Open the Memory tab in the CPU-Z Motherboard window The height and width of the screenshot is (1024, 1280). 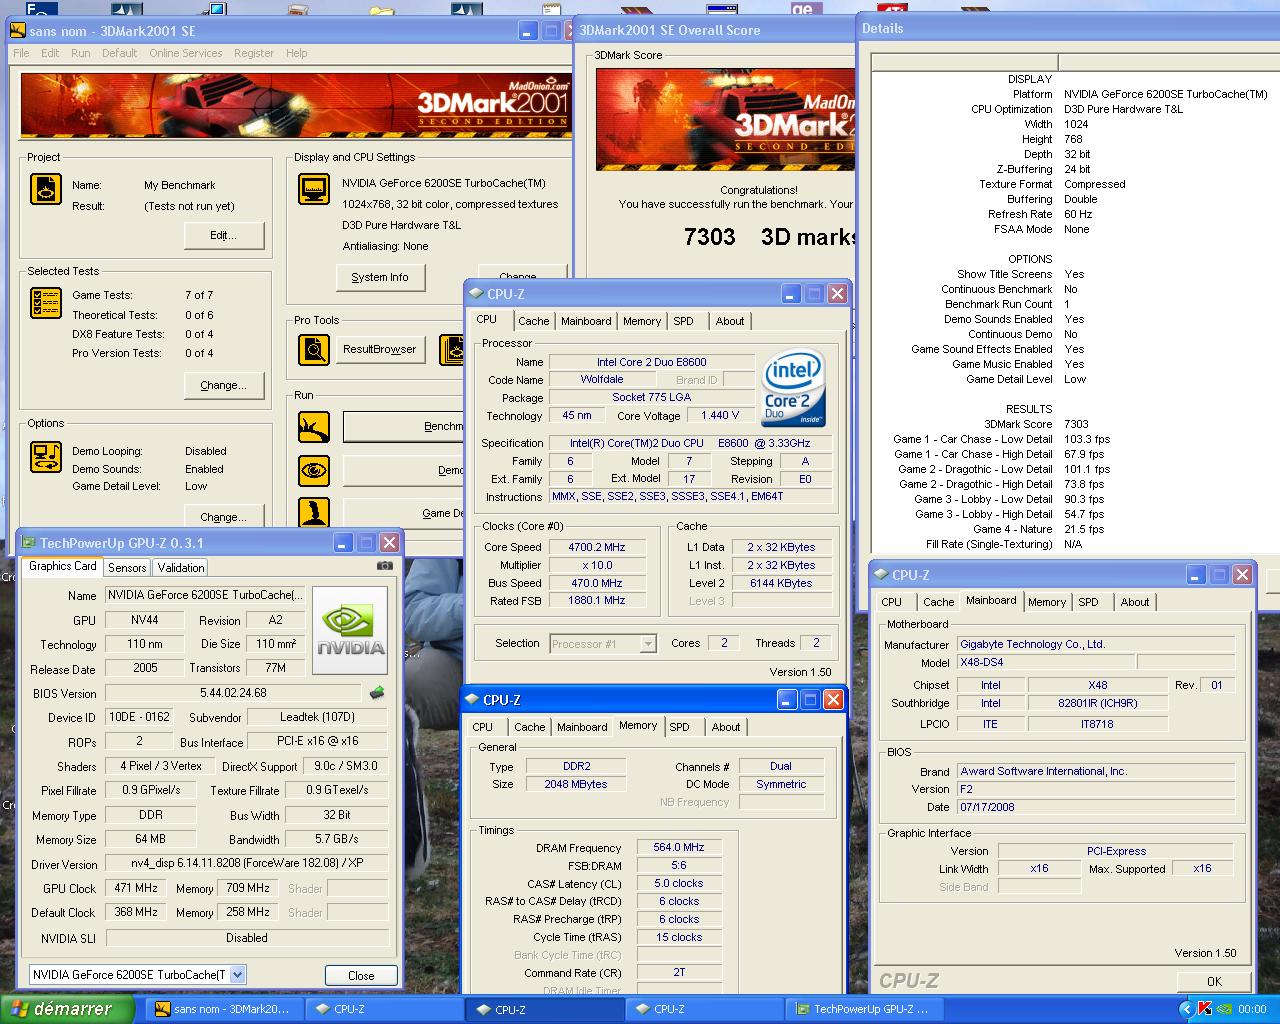pyautogui.click(x=1047, y=602)
